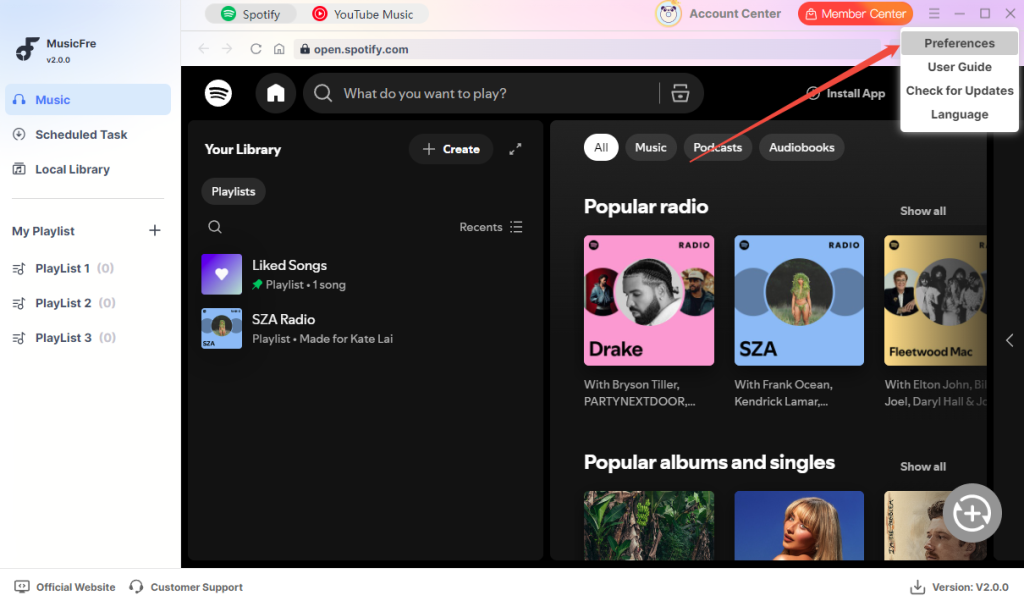Viewport: 1024px width, 601px height.
Task: Choose Language from the menu
Action: pos(959,114)
